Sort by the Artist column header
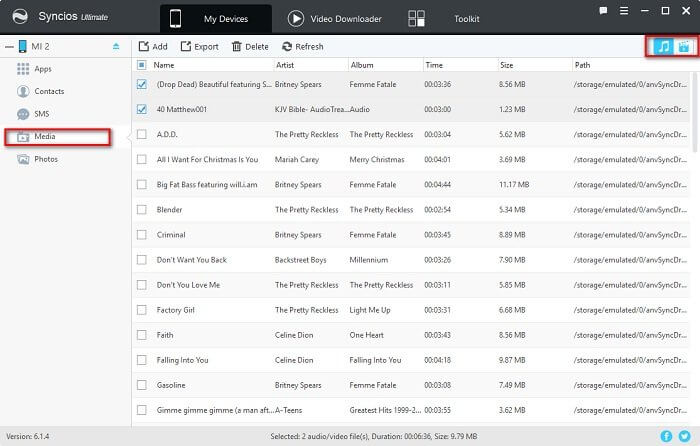700x446 pixels. 285,65
